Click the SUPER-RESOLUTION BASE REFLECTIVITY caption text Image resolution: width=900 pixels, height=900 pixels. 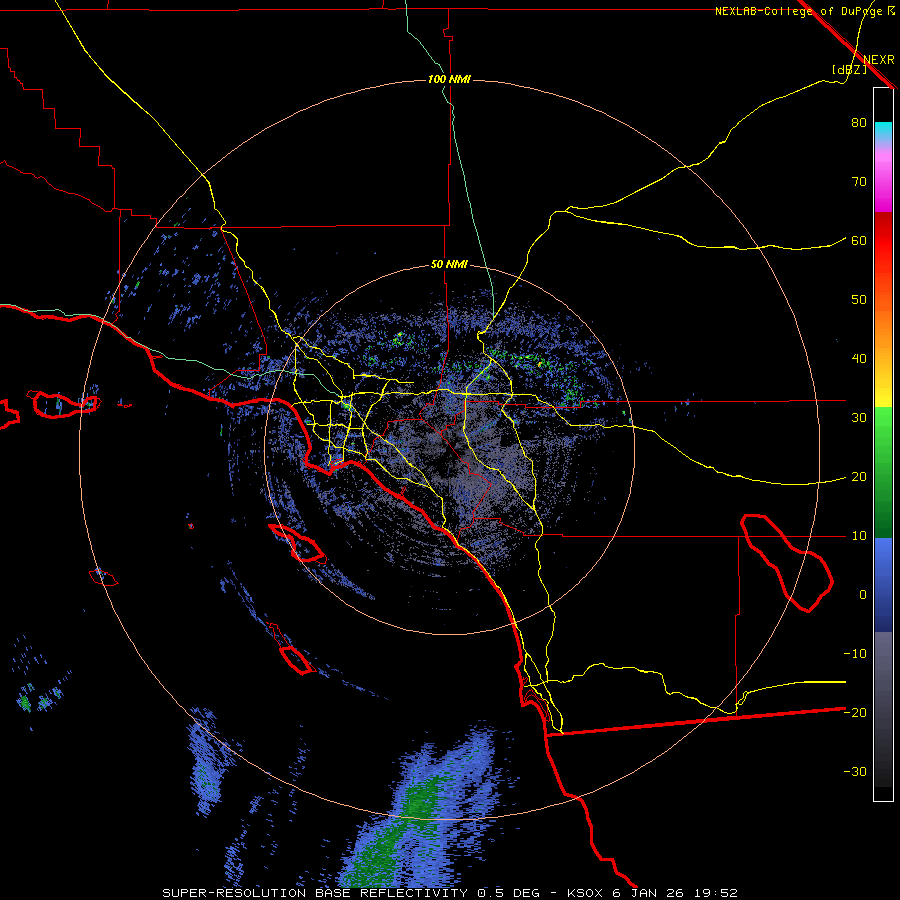click(317, 893)
